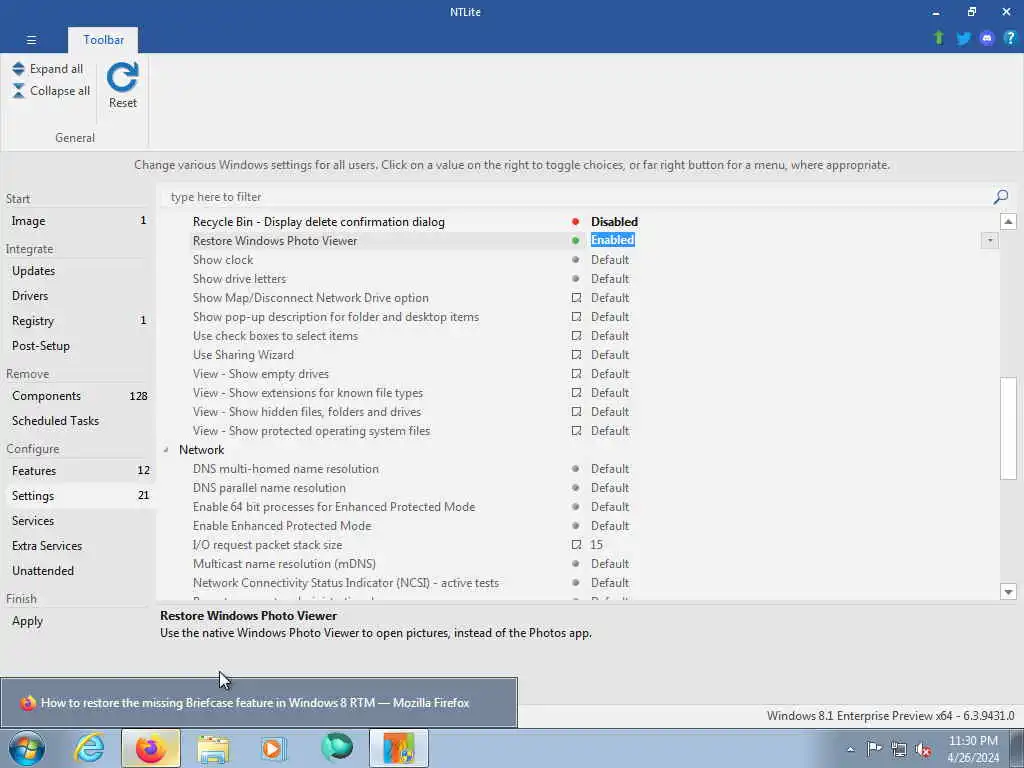Click the edit icon for Show Map/Disconnect Network Drive
The image size is (1024, 768).
pyautogui.click(x=576, y=297)
